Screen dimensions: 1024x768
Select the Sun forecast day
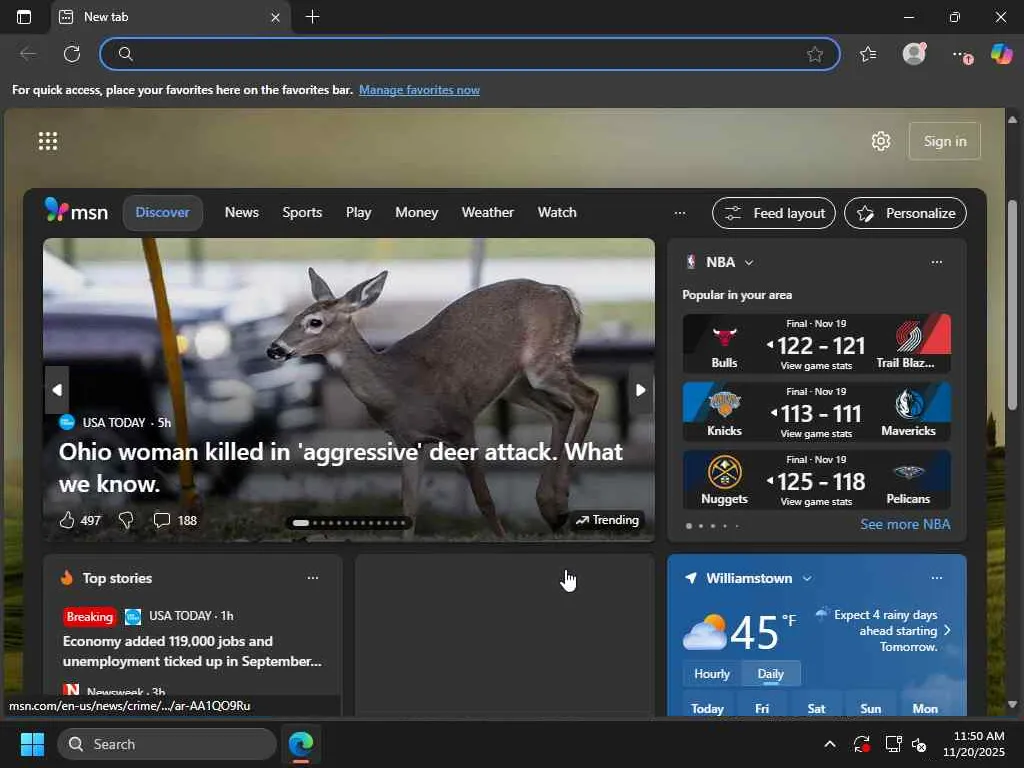pyautogui.click(x=871, y=709)
